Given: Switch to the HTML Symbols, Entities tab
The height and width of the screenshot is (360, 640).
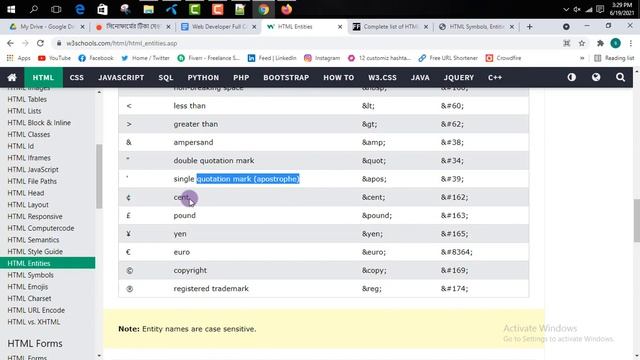Looking at the screenshot, I should click(476, 27).
